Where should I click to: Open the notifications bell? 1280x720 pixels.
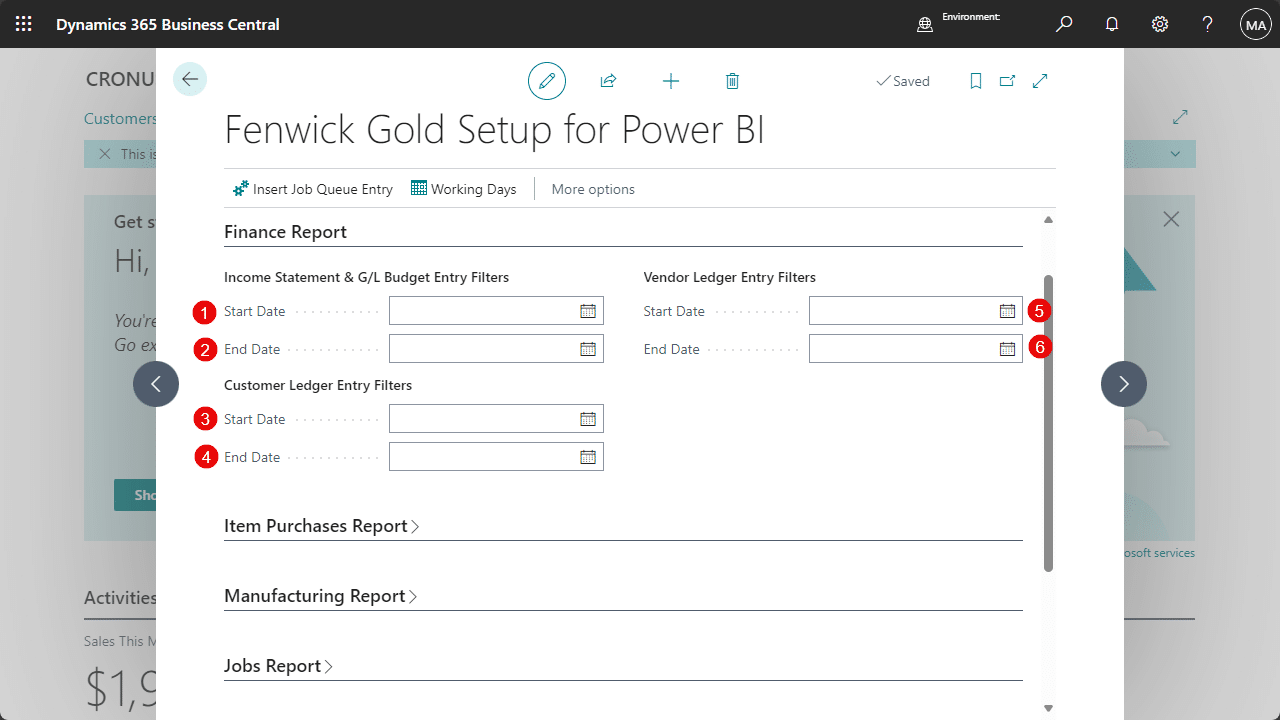1112,24
